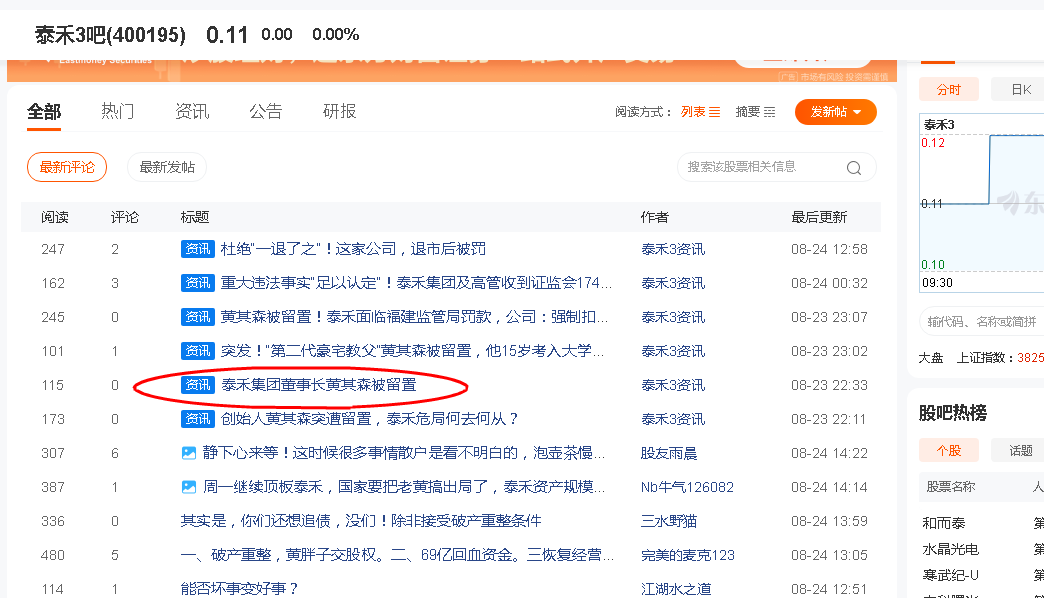Open 寒武纪-U in the hot stock list

coord(950,575)
